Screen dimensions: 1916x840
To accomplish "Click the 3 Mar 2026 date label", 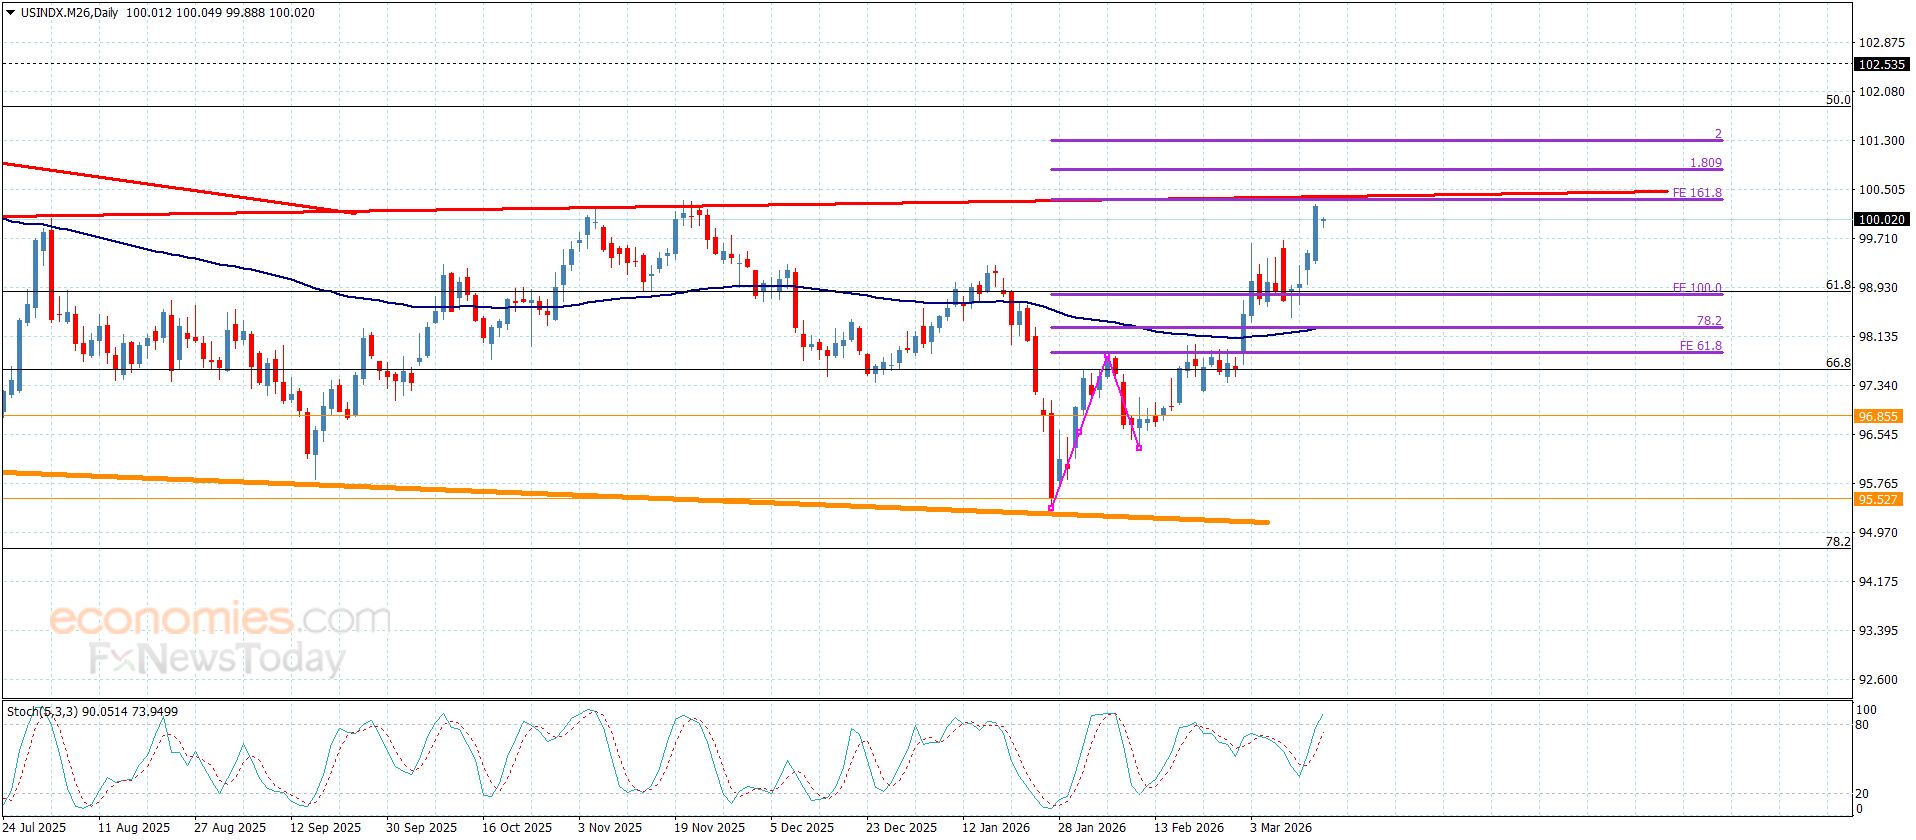I will point(1281,827).
